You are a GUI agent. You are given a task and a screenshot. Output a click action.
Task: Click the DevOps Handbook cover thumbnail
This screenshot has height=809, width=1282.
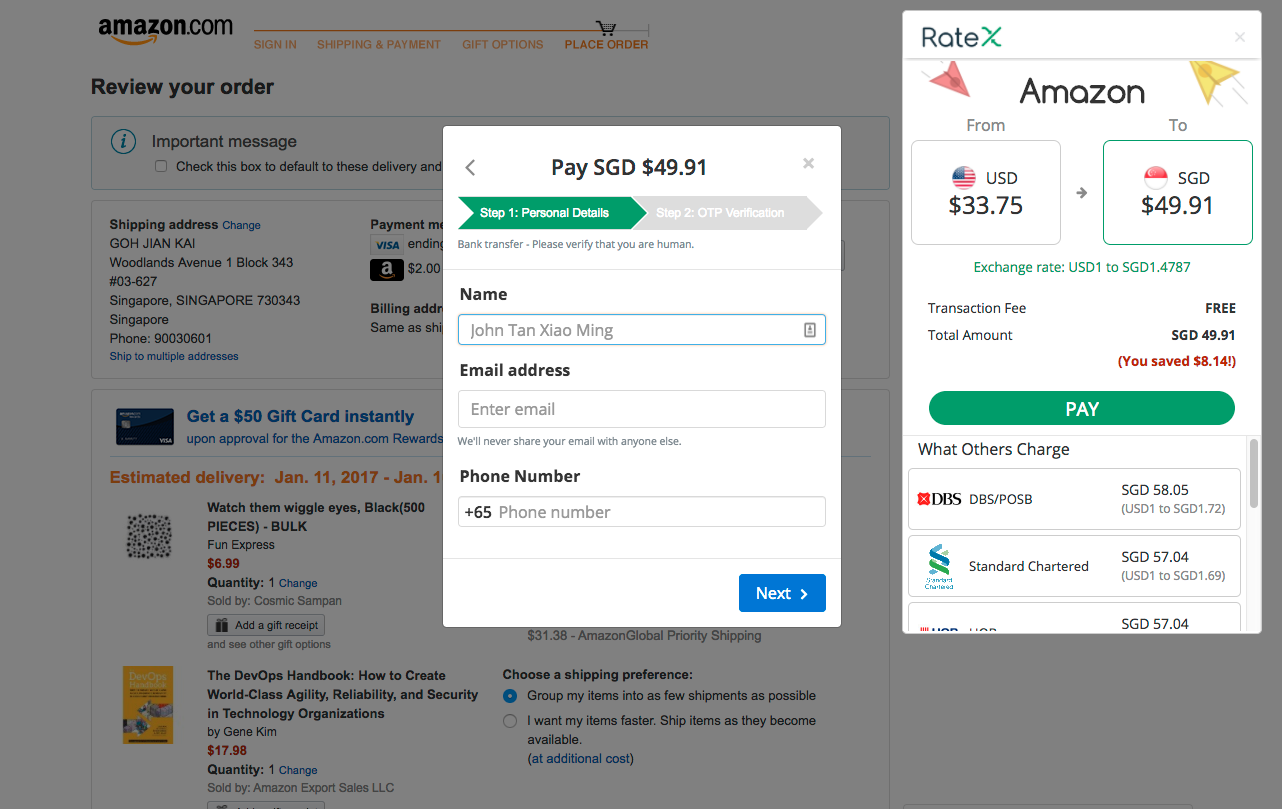pyautogui.click(x=148, y=704)
